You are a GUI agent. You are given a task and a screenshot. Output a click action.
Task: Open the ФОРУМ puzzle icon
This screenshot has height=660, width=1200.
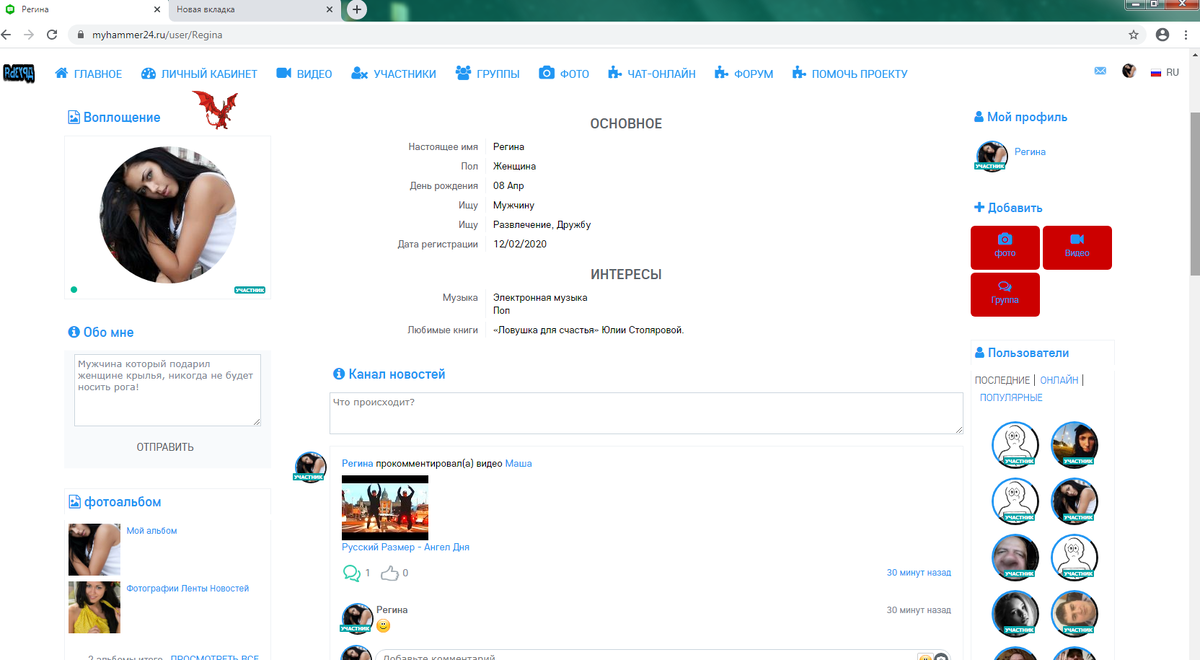click(x=721, y=74)
